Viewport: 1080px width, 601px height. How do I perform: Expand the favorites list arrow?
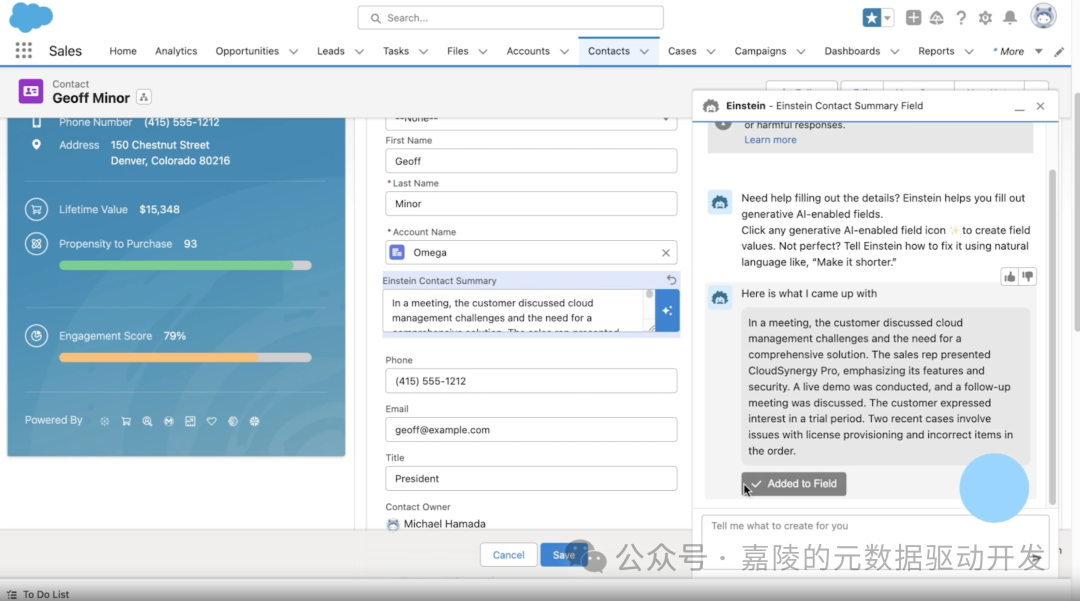tap(887, 18)
